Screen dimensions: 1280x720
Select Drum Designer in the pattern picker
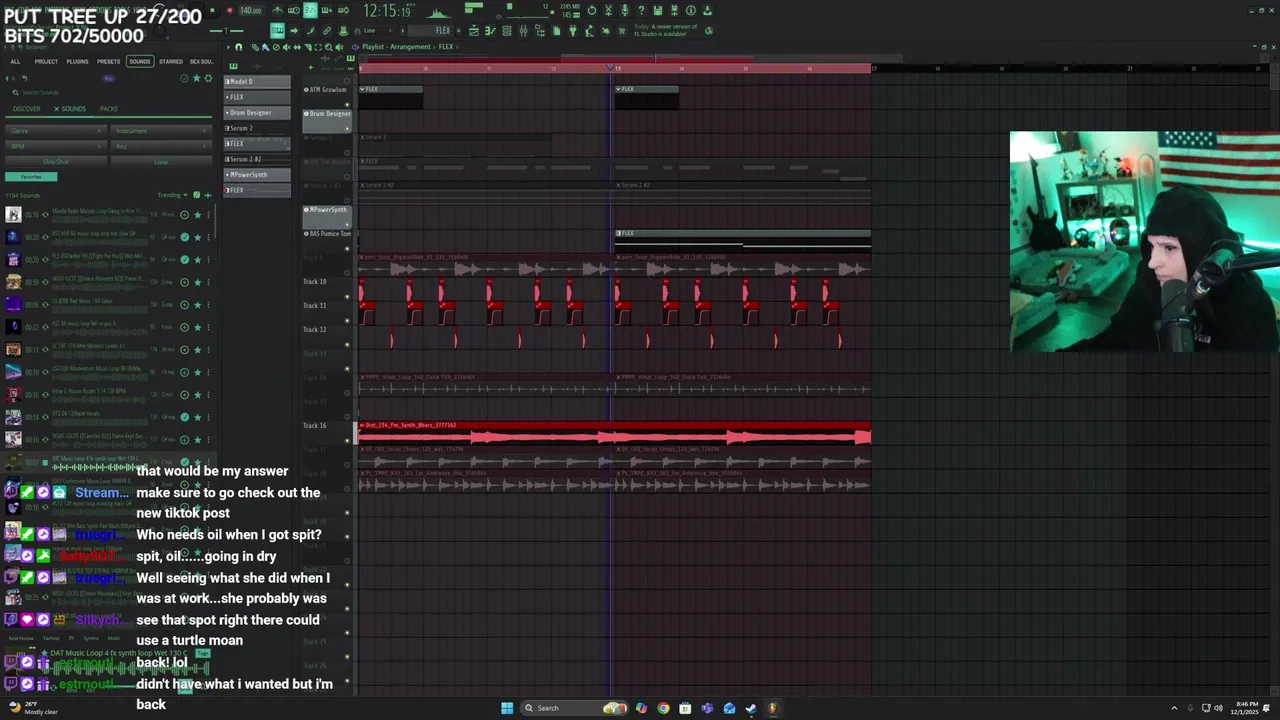tap(257, 113)
